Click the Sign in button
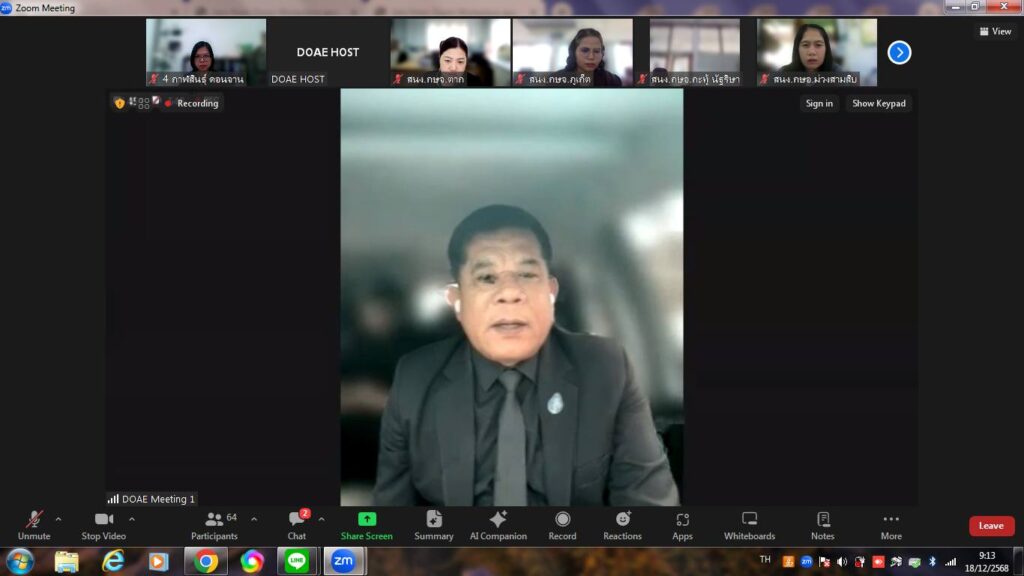Screen dimensions: 1024x576 (x=819, y=103)
